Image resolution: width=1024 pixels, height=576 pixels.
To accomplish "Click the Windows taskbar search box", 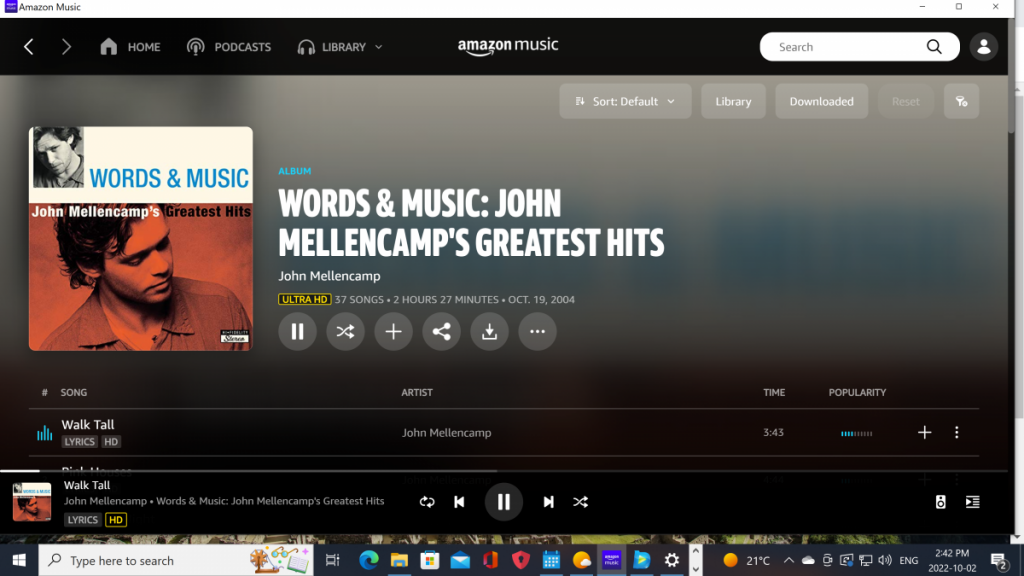I will point(176,560).
